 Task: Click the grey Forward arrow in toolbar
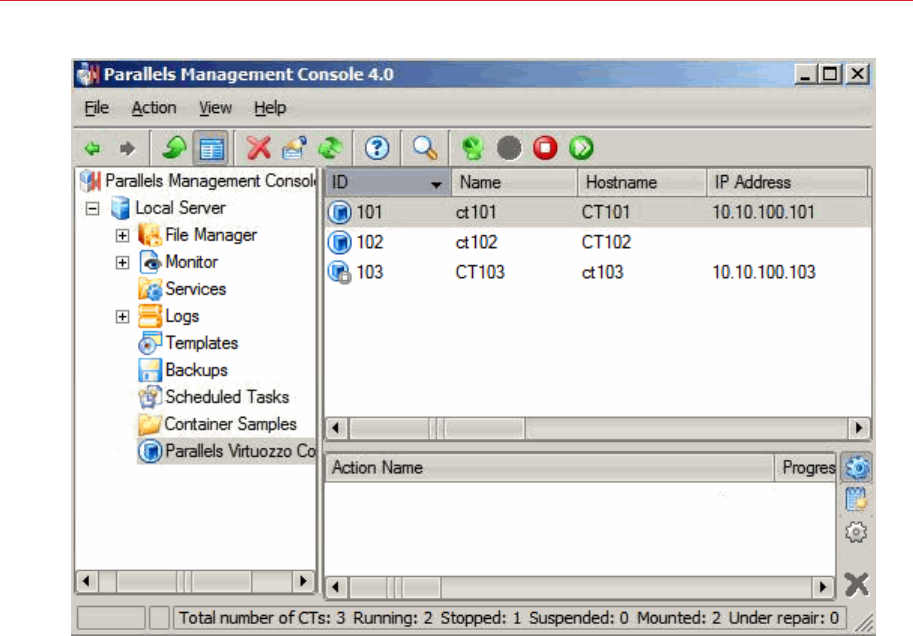coord(128,149)
